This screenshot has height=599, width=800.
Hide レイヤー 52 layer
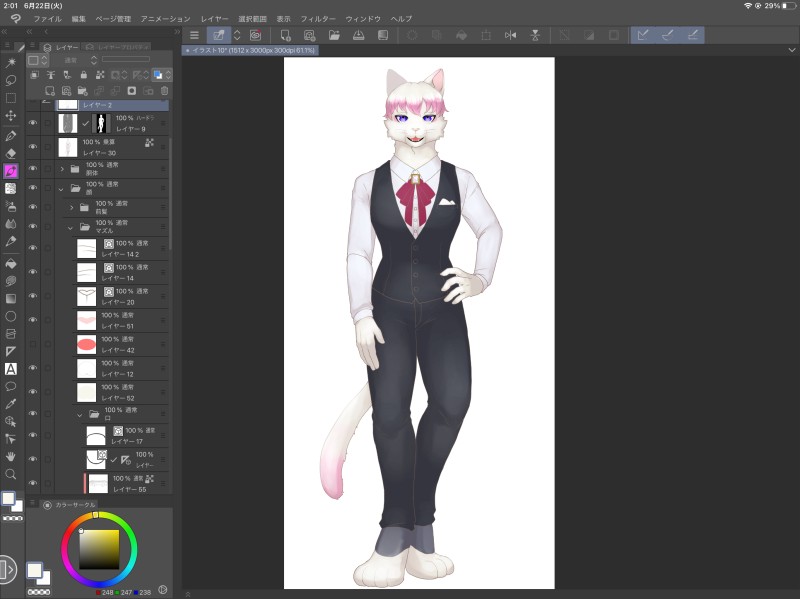coord(33,392)
